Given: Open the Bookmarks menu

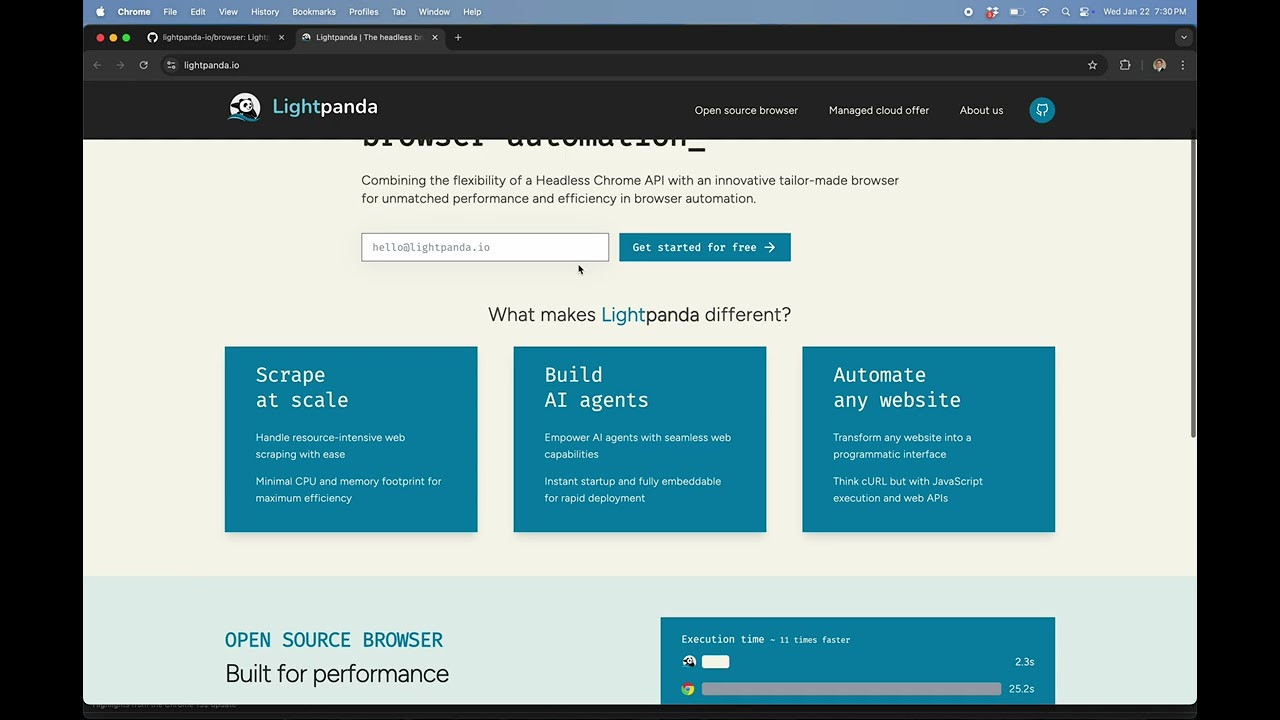Looking at the screenshot, I should (x=314, y=12).
